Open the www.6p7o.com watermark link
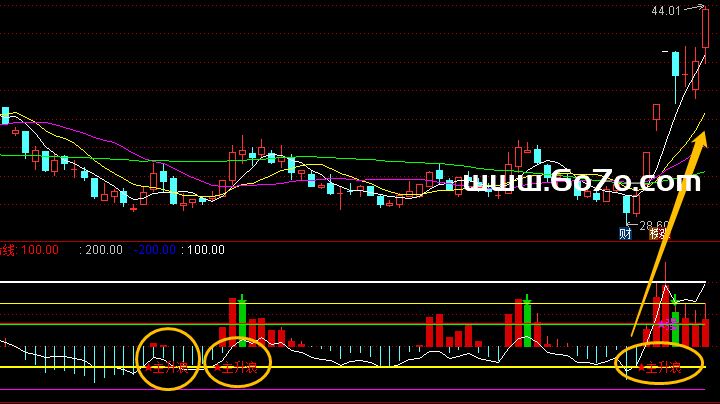 tap(582, 182)
